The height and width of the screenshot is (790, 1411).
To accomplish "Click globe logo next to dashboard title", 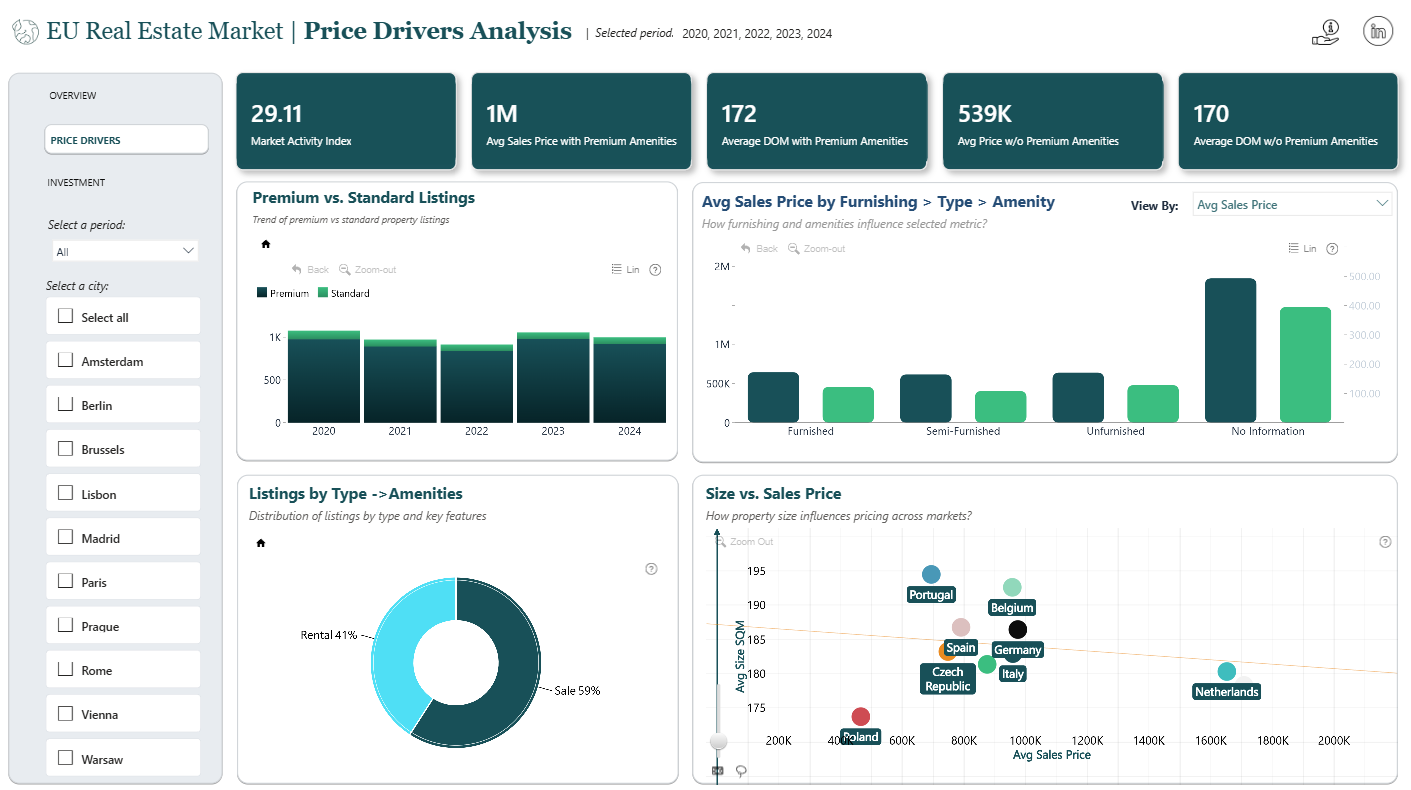I will click(x=25, y=32).
